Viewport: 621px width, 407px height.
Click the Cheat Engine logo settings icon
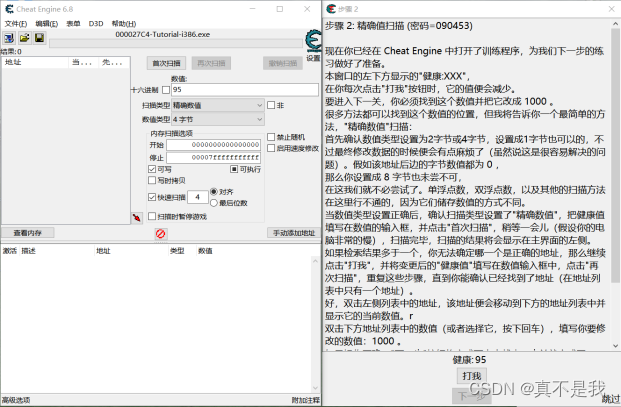pos(313,41)
